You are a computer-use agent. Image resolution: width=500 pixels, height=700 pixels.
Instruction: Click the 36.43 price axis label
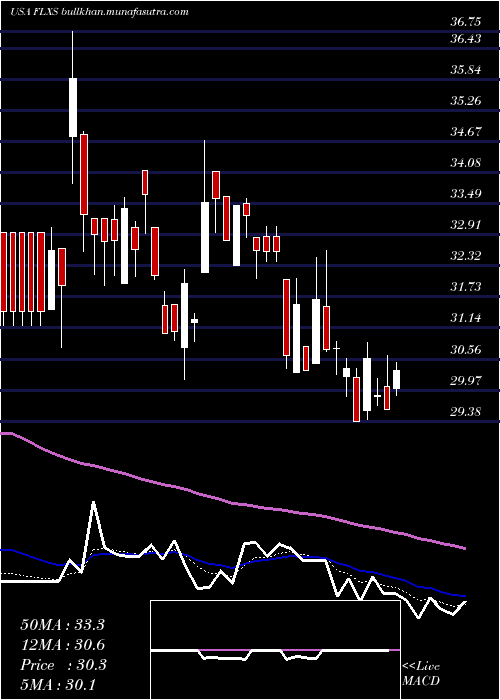465,39
